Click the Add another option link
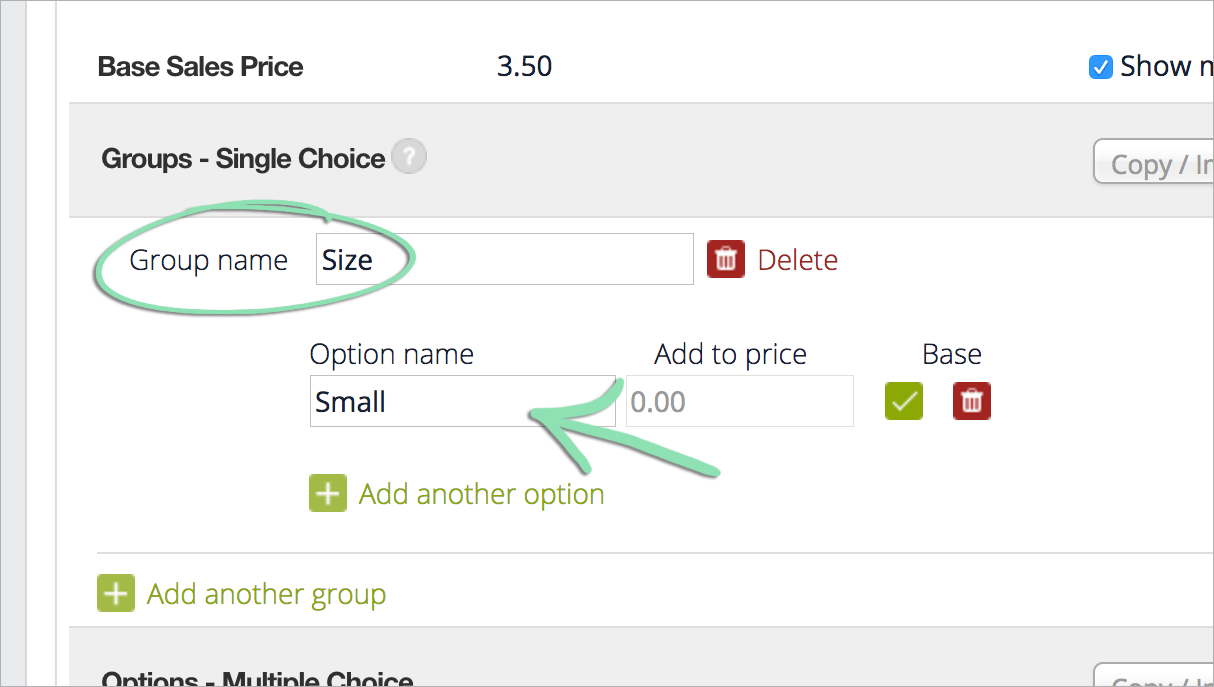Viewport: 1214px width, 687px height. 481,494
